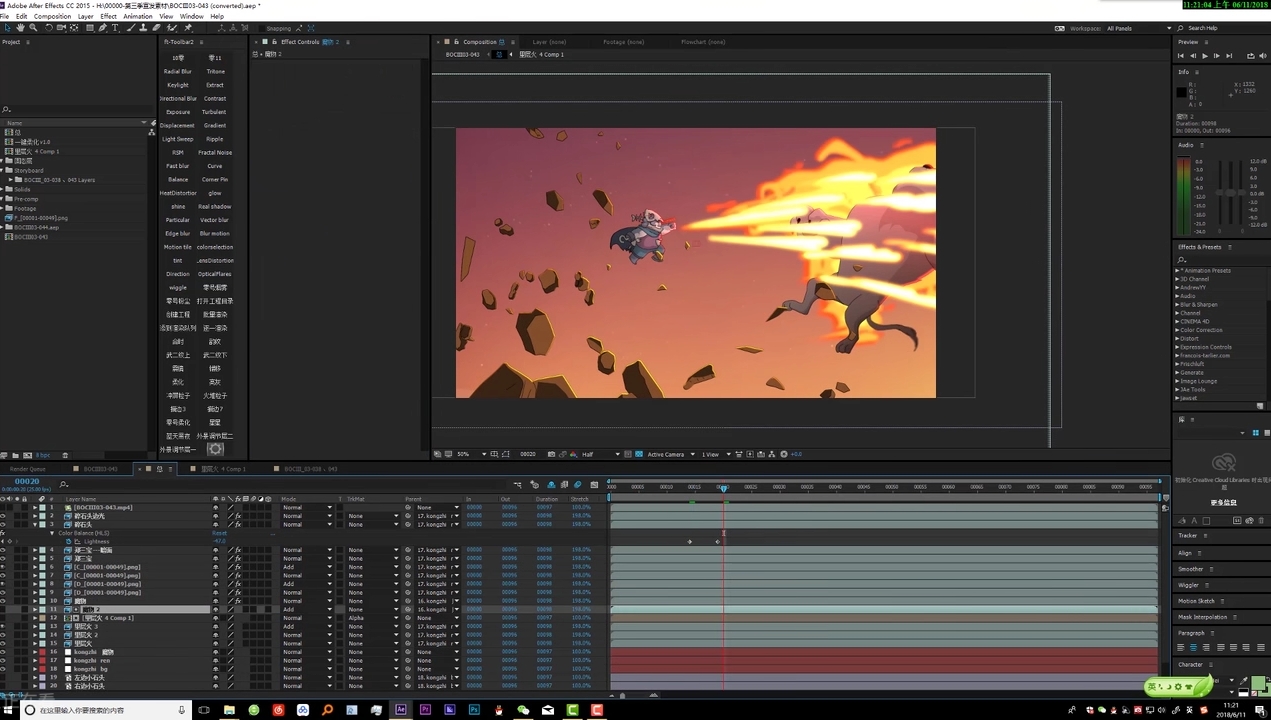The width and height of the screenshot is (1271, 720).
Task: Open Premiere Pro from taskbar
Action: point(425,710)
